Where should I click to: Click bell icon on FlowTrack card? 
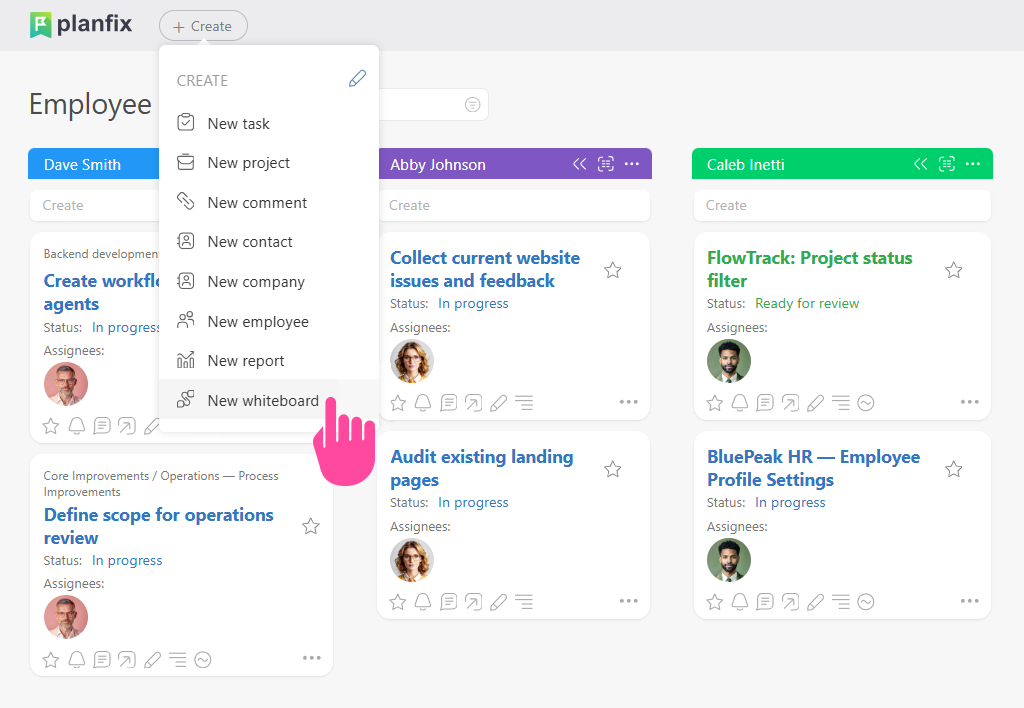click(x=740, y=403)
